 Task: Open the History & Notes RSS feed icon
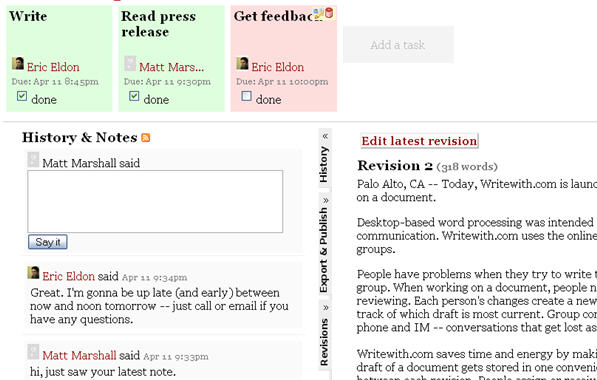(145, 137)
